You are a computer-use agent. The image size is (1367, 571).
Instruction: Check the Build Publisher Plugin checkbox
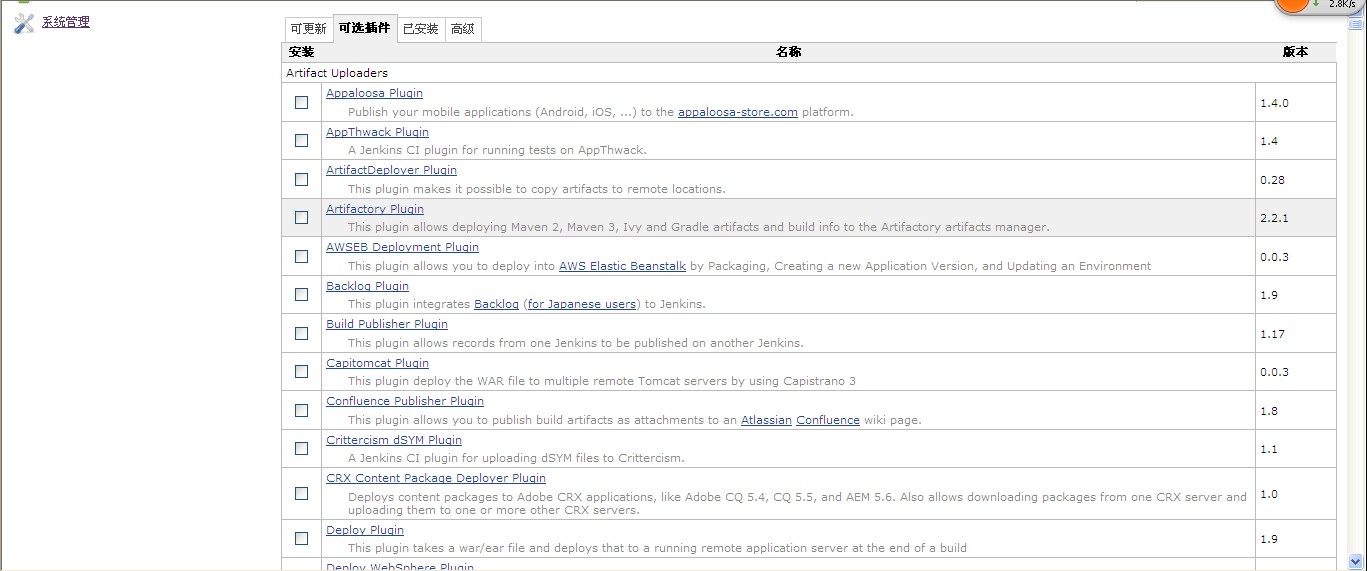(x=302, y=333)
